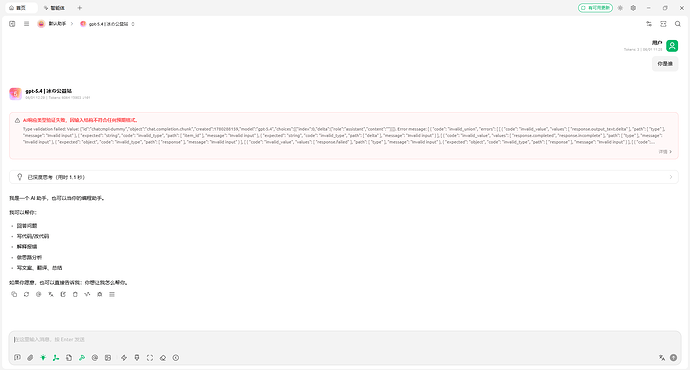
Task: Expand the input box with the fullscreen icon
Action: pyautogui.click(x=150, y=358)
